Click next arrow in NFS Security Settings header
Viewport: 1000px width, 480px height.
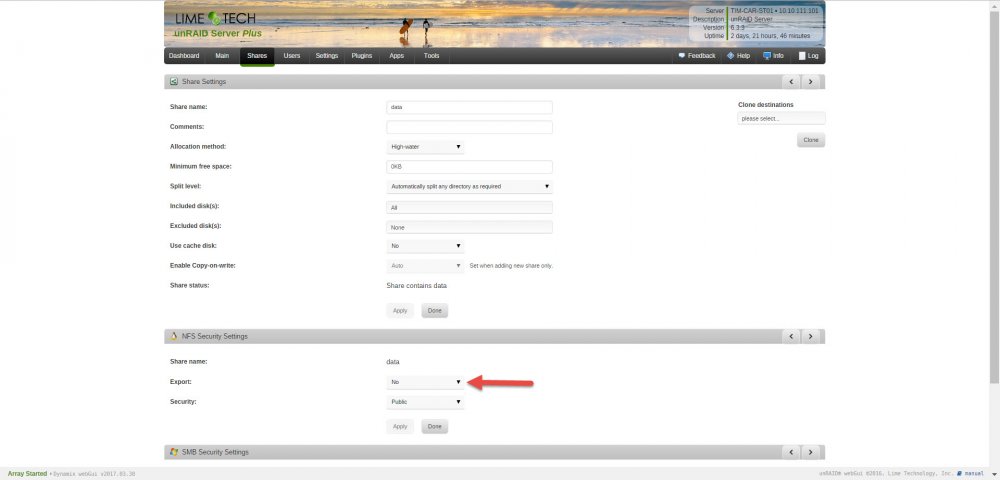click(x=811, y=336)
